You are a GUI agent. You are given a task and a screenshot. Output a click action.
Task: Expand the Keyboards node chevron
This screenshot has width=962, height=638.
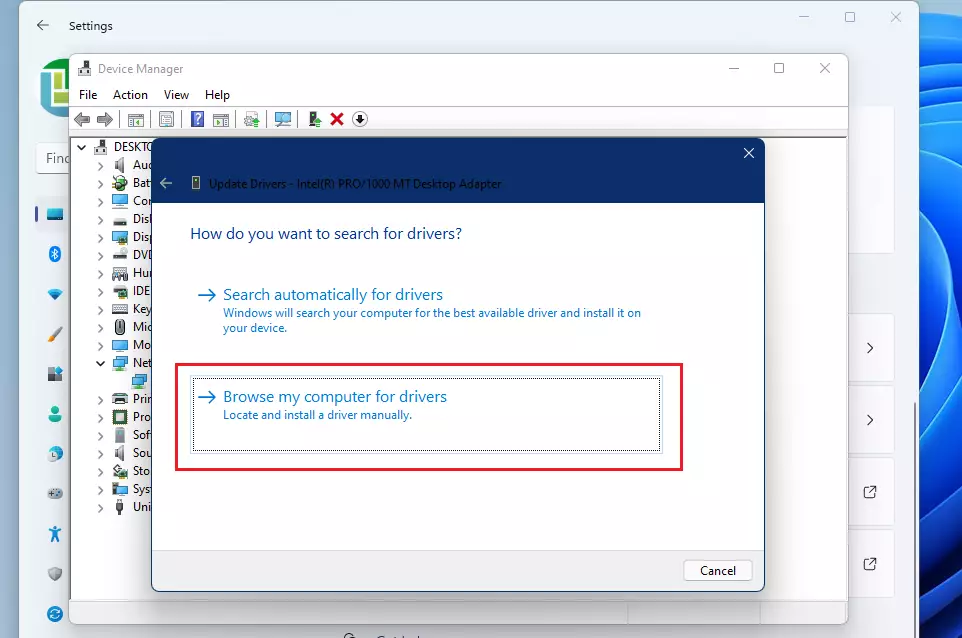point(101,309)
